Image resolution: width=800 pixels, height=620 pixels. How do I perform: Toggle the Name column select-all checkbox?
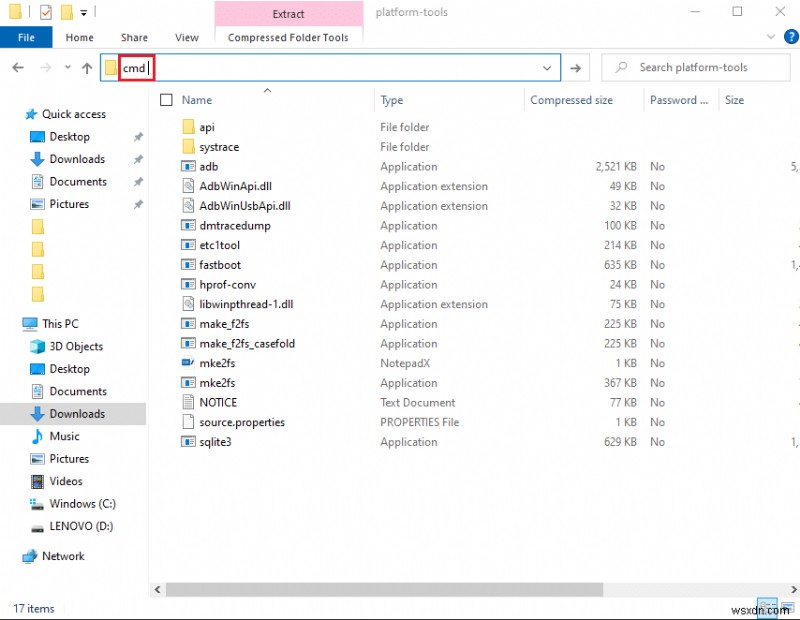166,100
